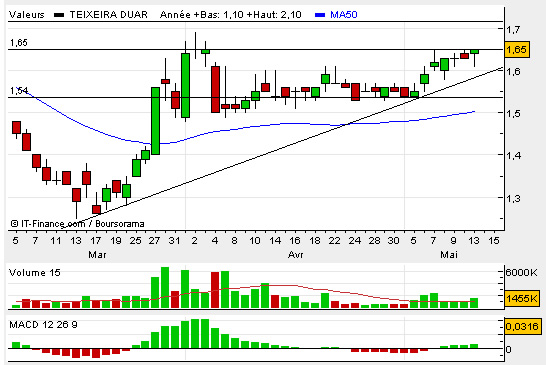
Task: Click the TEIXEIRA DUAR stock name
Action: coord(108,15)
